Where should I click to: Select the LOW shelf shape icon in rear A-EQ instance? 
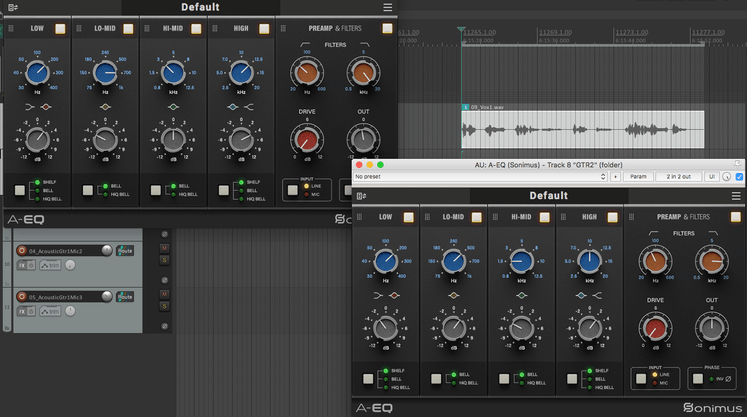tap(30, 107)
